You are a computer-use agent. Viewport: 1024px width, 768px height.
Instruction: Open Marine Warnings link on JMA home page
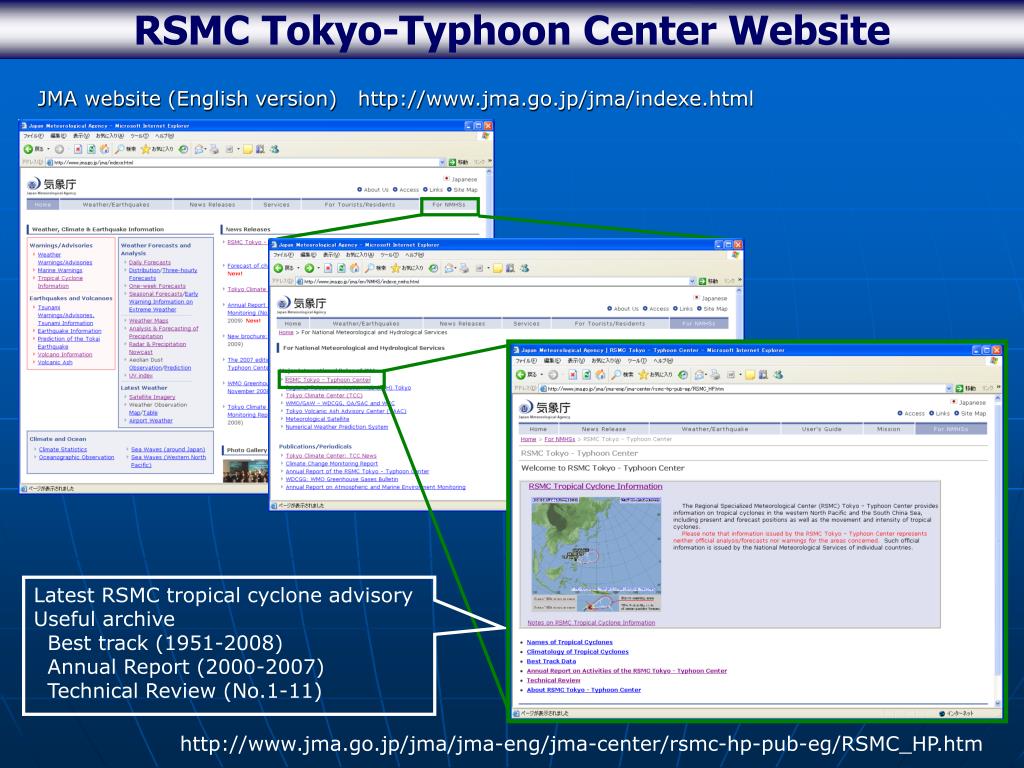point(60,270)
